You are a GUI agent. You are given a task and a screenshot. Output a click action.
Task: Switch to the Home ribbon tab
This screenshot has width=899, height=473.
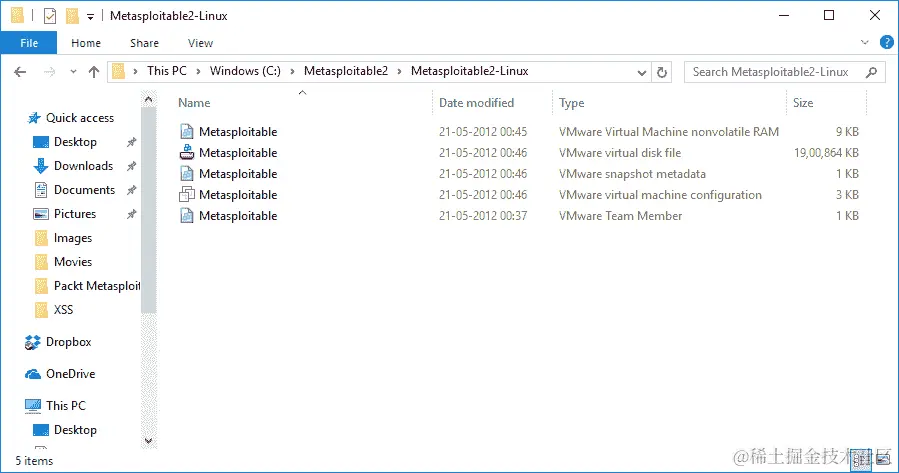tap(86, 43)
